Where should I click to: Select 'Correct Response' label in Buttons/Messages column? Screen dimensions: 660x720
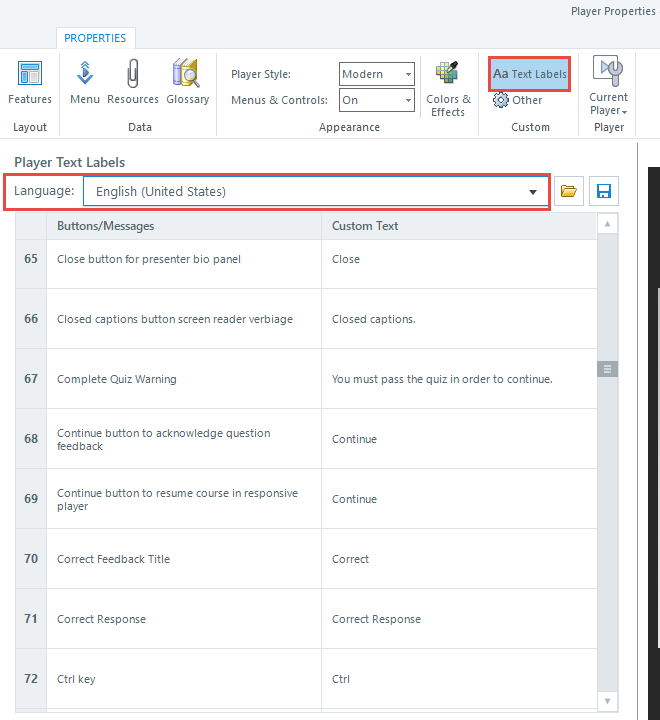tap(102, 619)
